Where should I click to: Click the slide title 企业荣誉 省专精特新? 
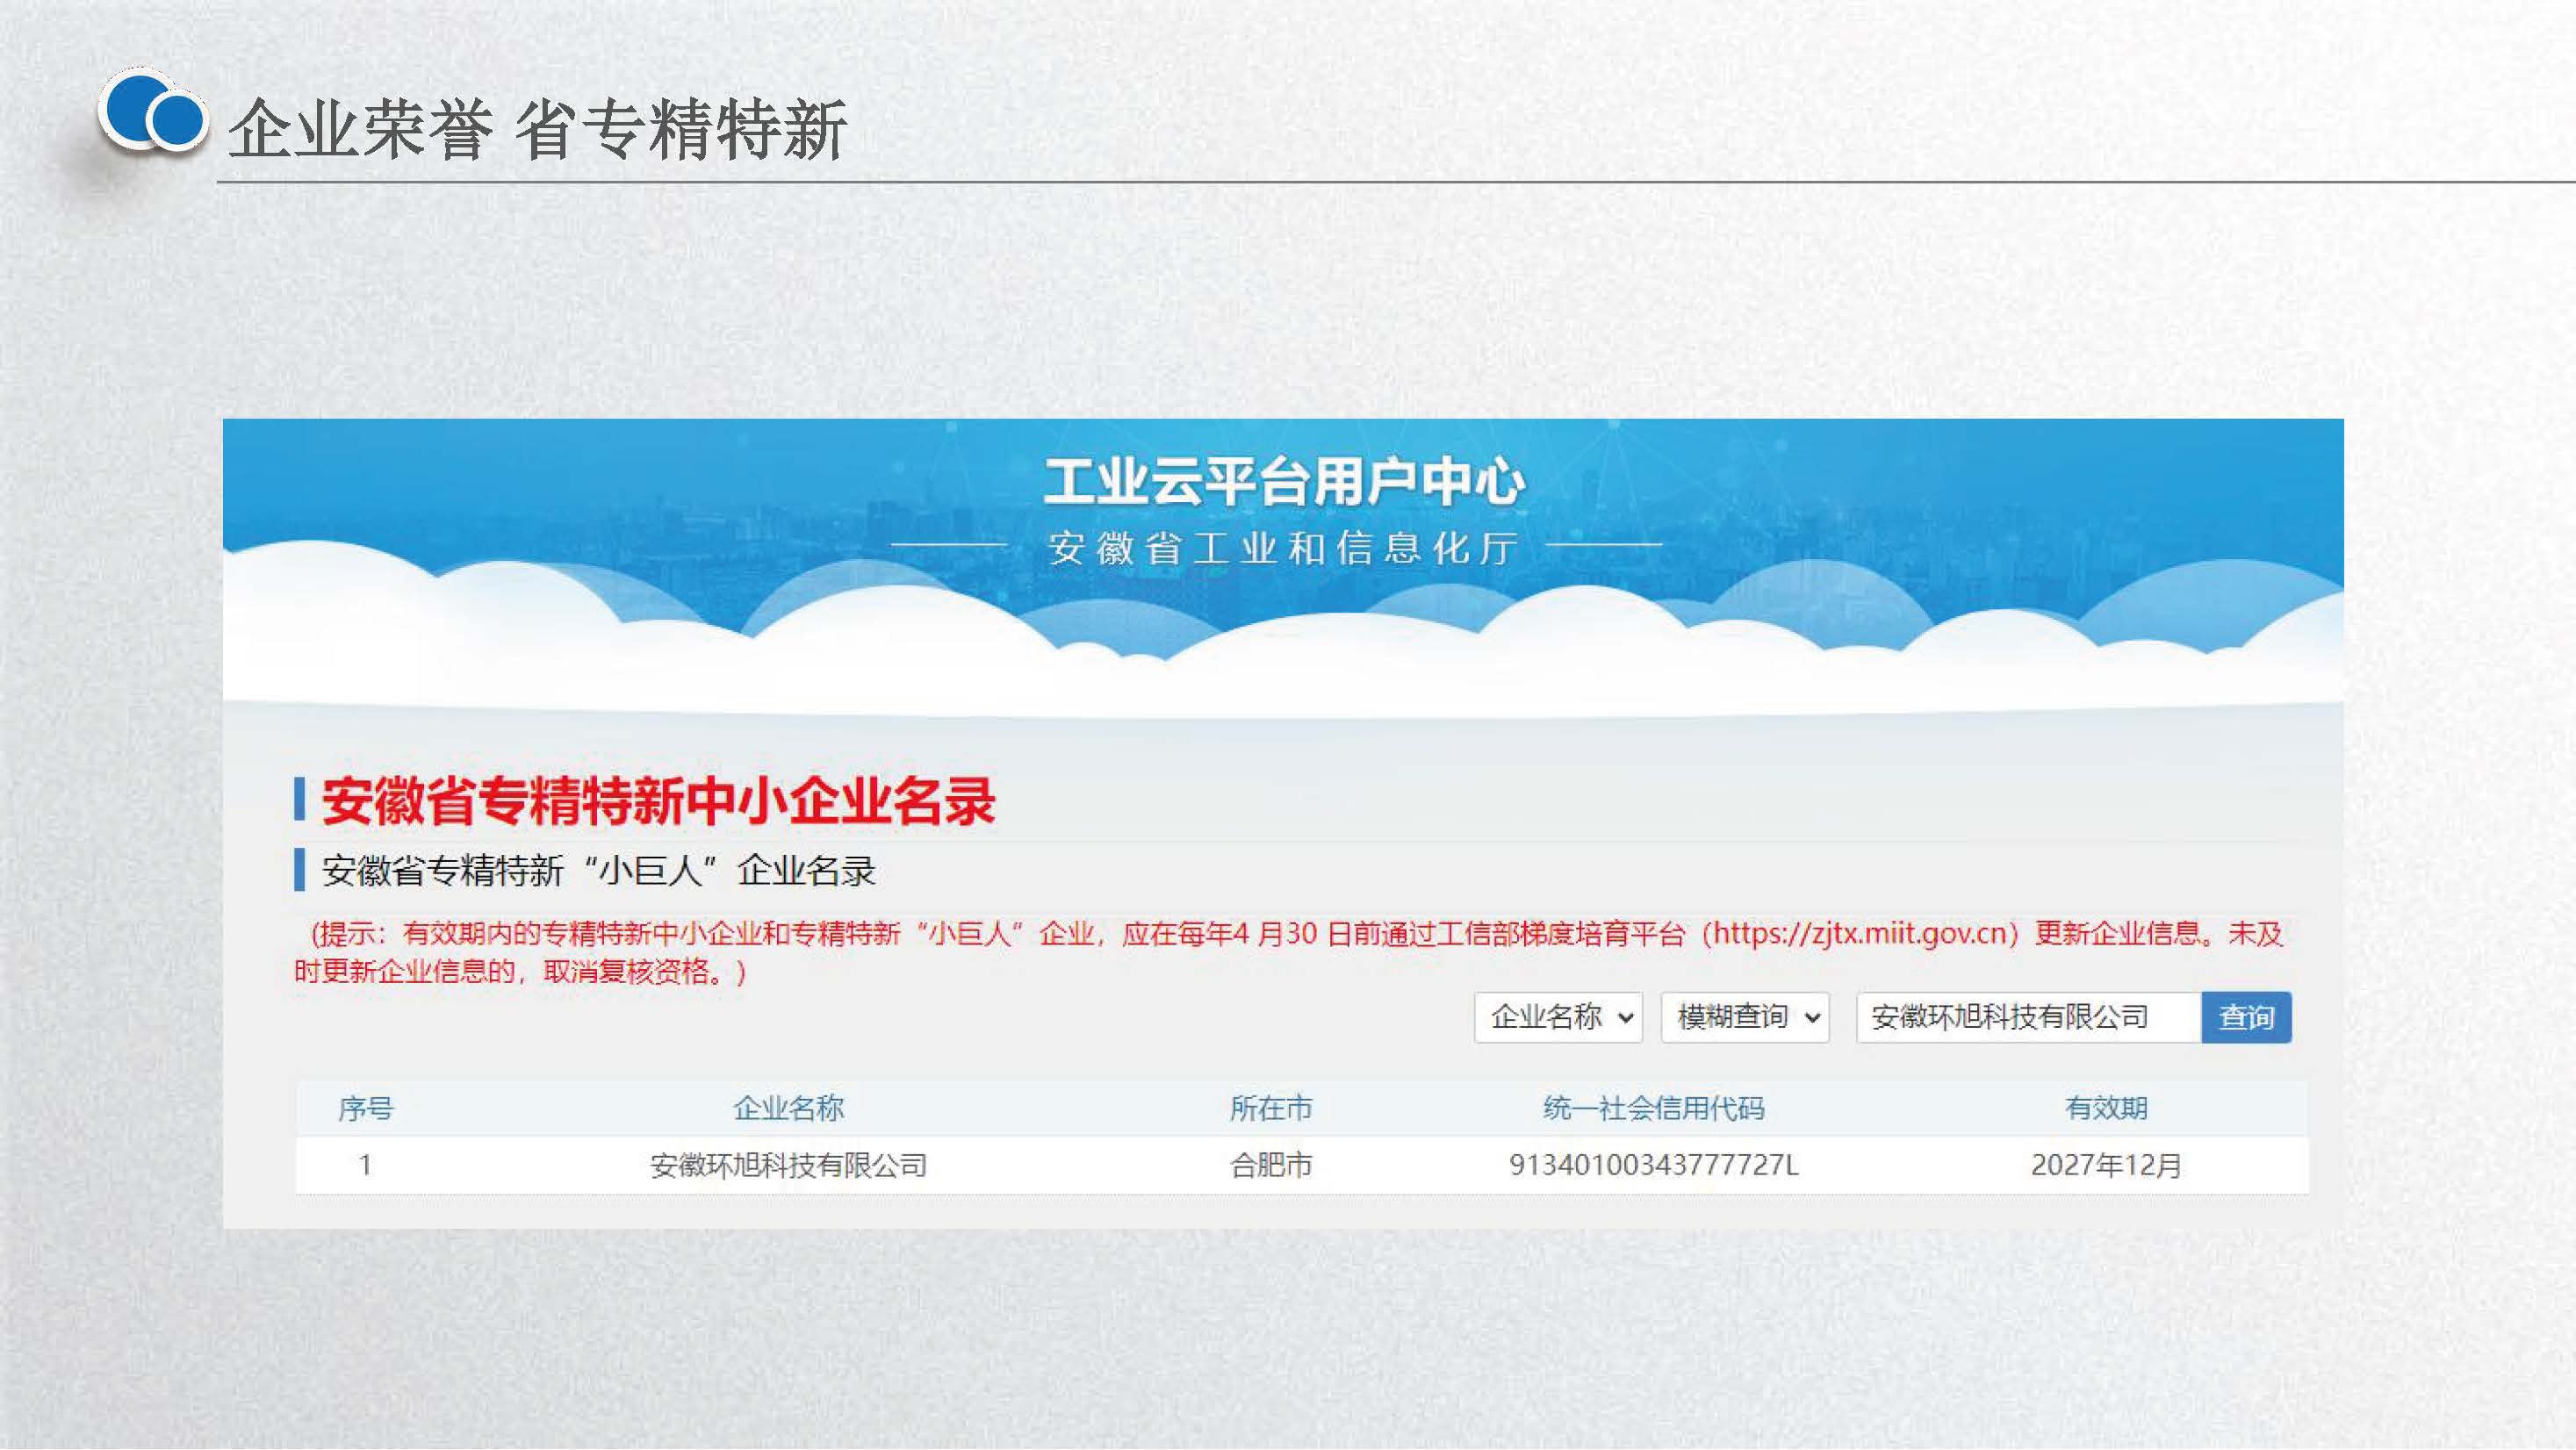pos(538,129)
